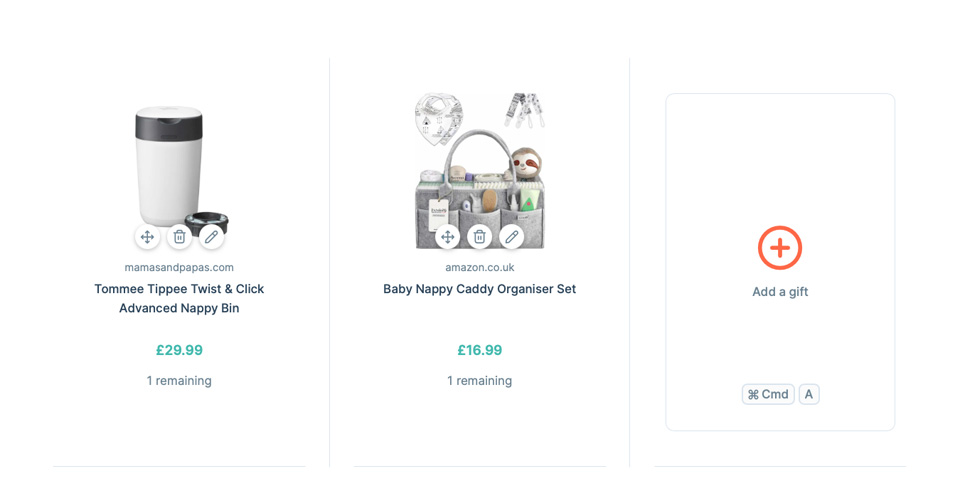The height and width of the screenshot is (490, 960).
Task: Edit the Baby Nappy Caddy Organiser Set
Action: [x=511, y=237]
